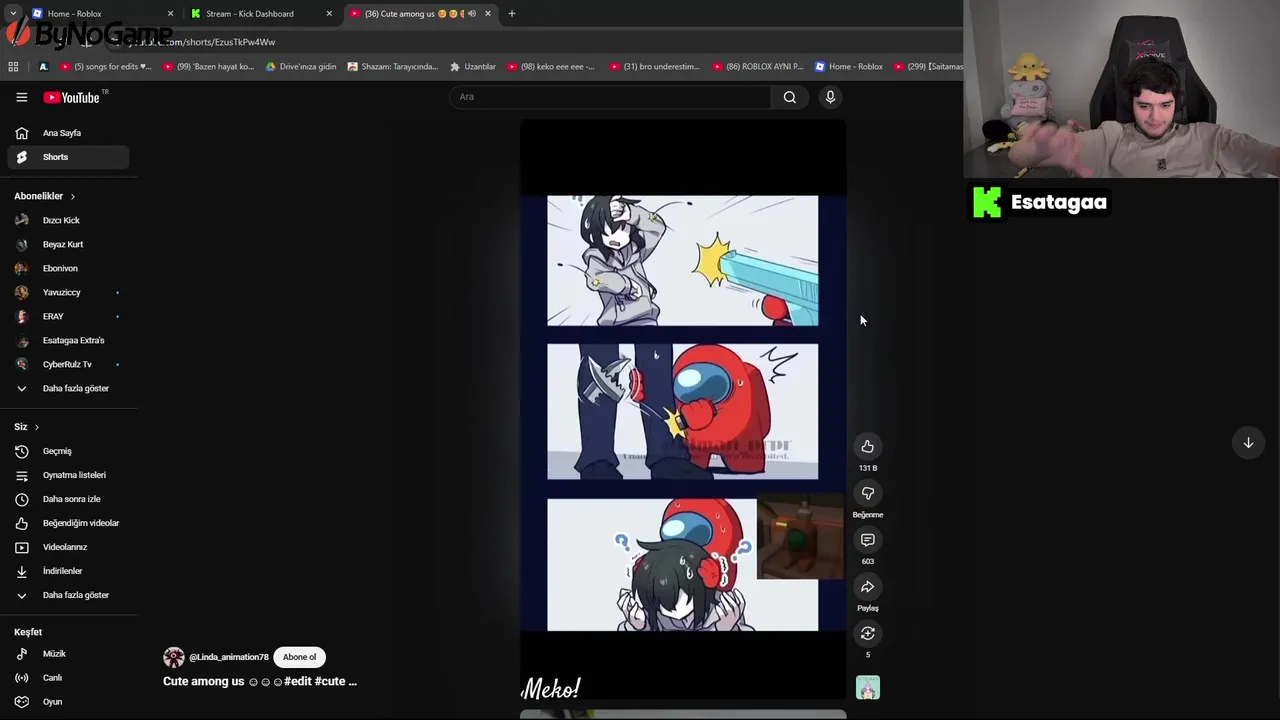Open Shorts in the sidebar

[x=68, y=157]
